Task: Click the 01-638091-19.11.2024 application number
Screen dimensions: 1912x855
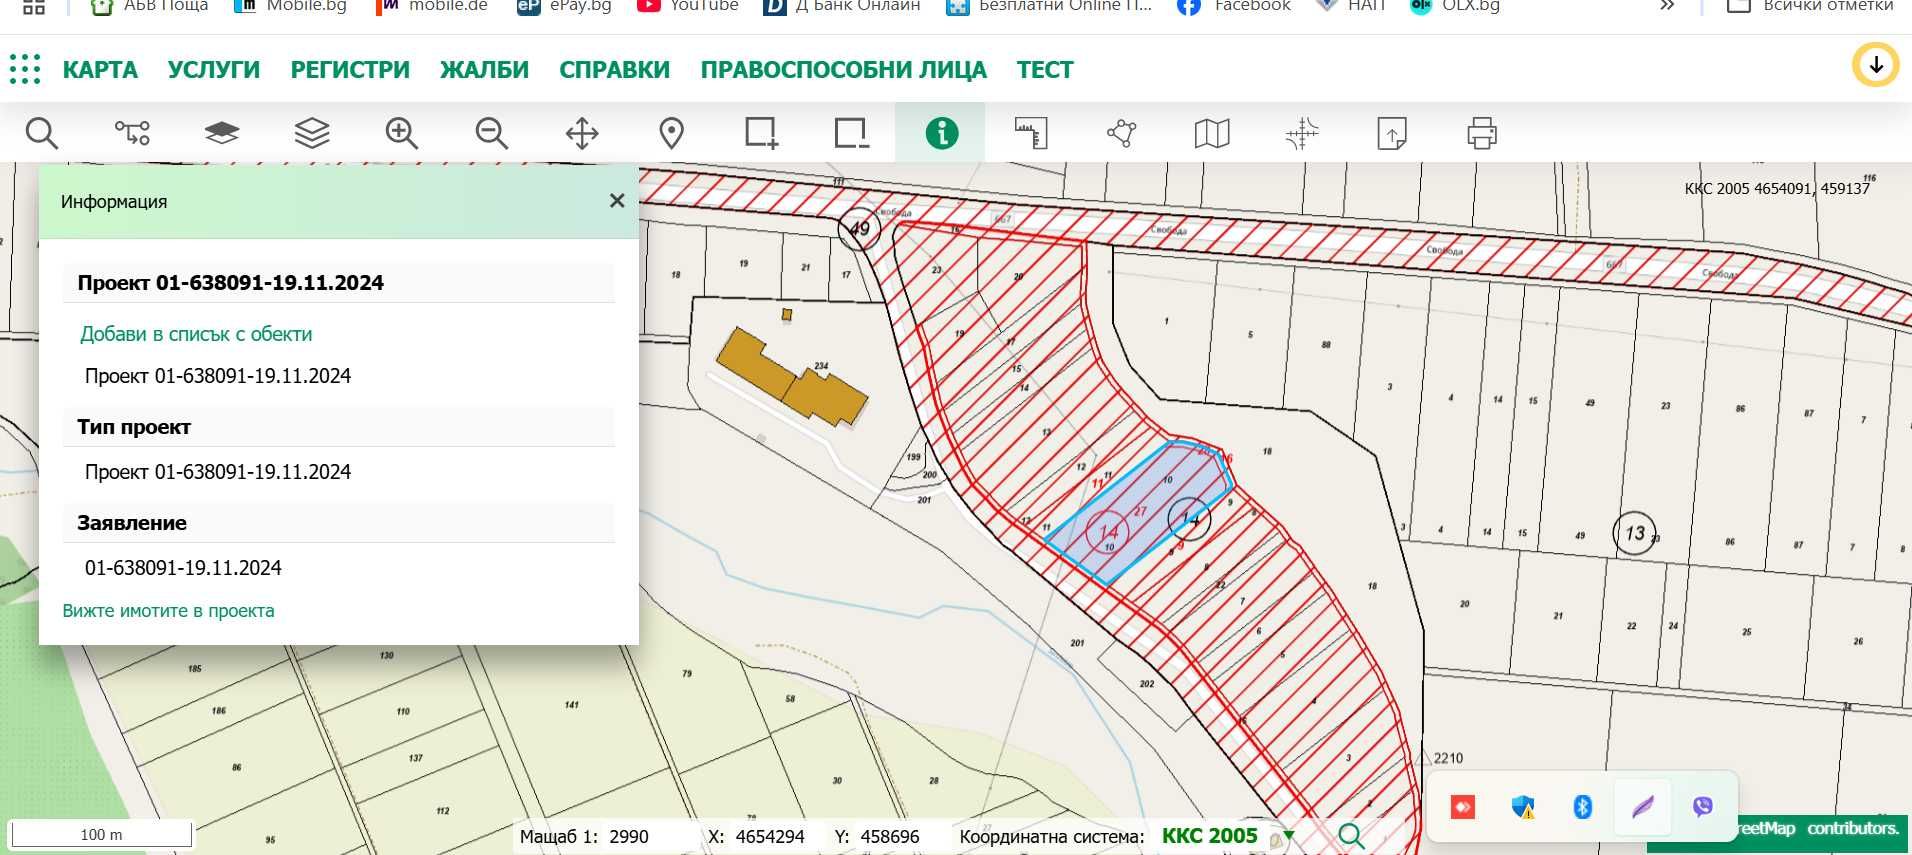Action: tap(183, 568)
